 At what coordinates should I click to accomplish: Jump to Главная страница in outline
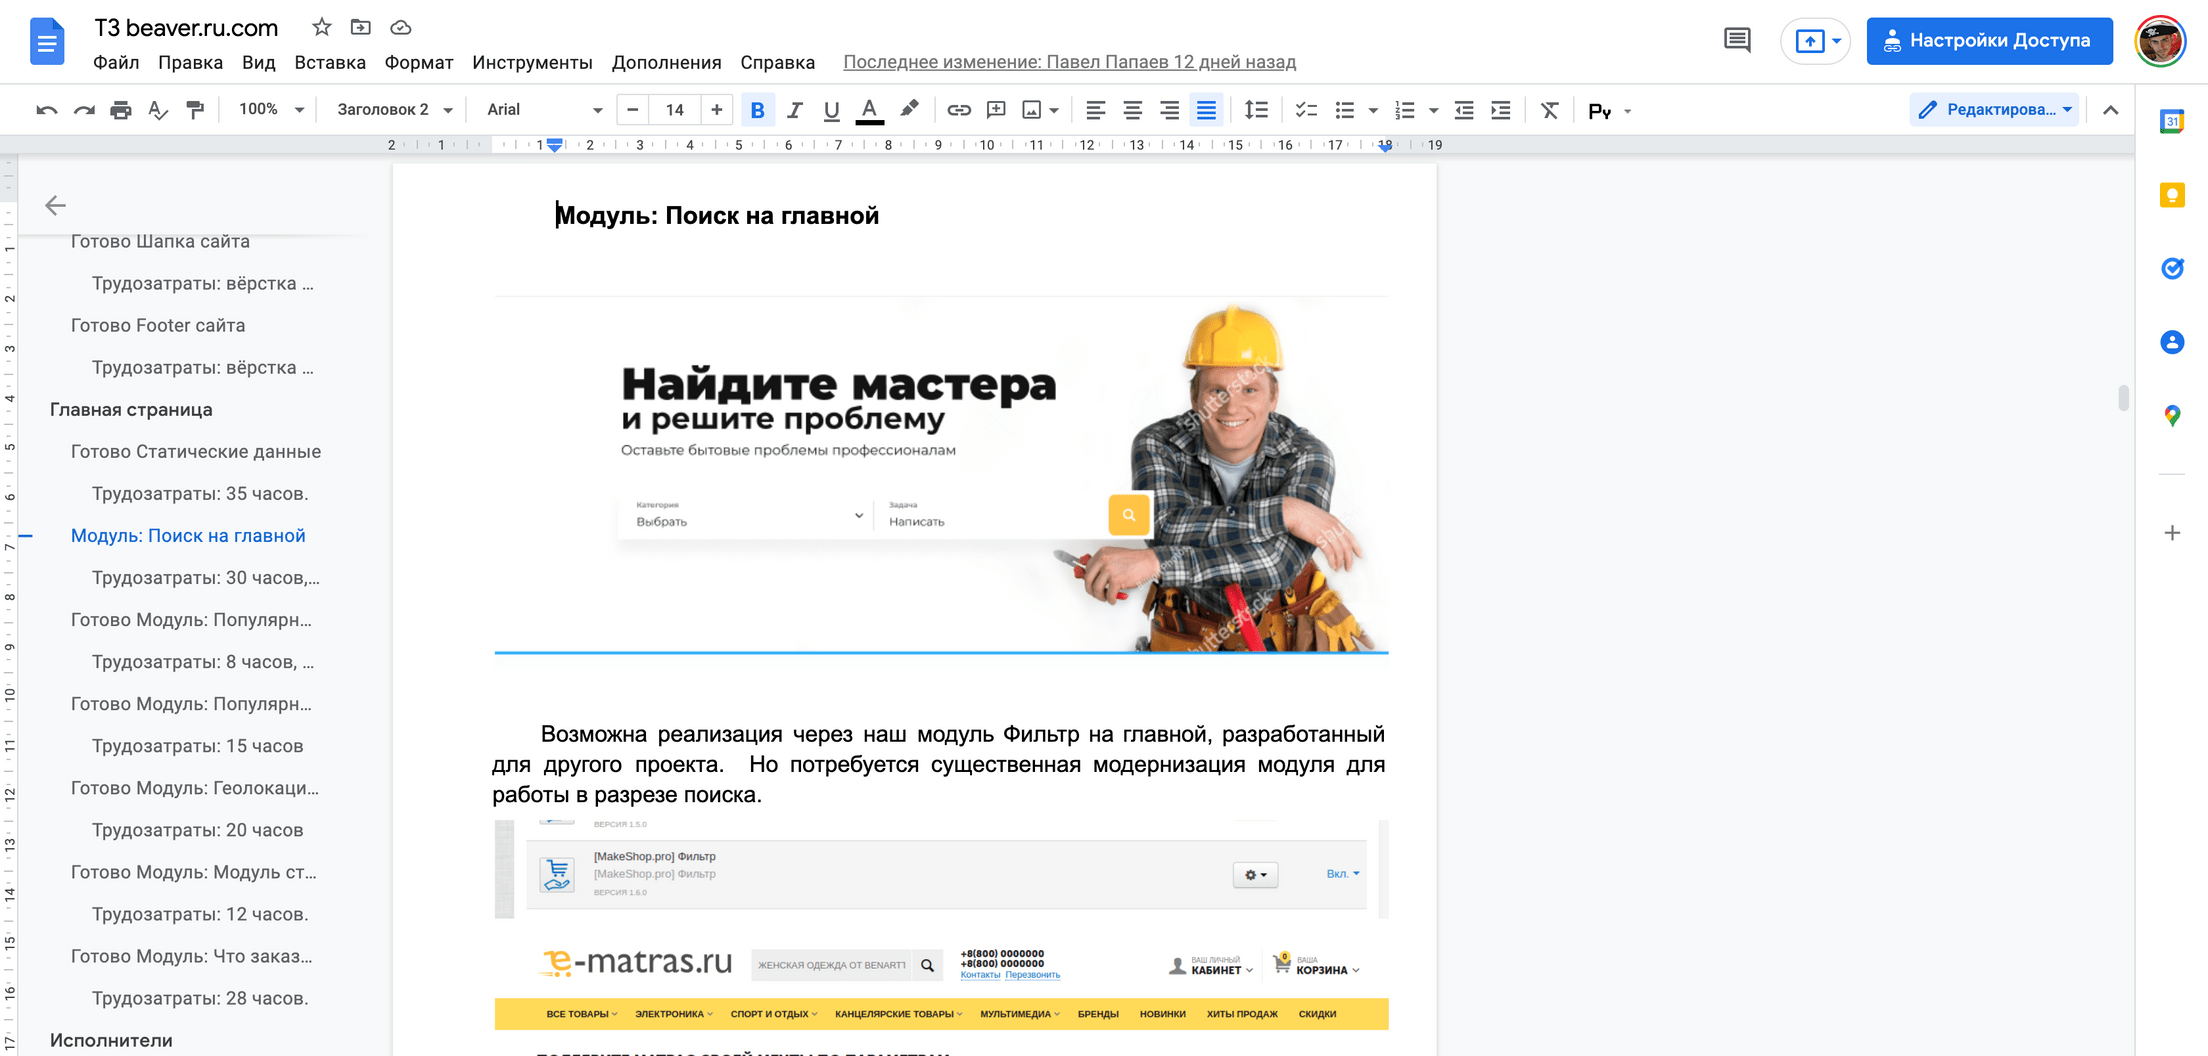click(131, 409)
